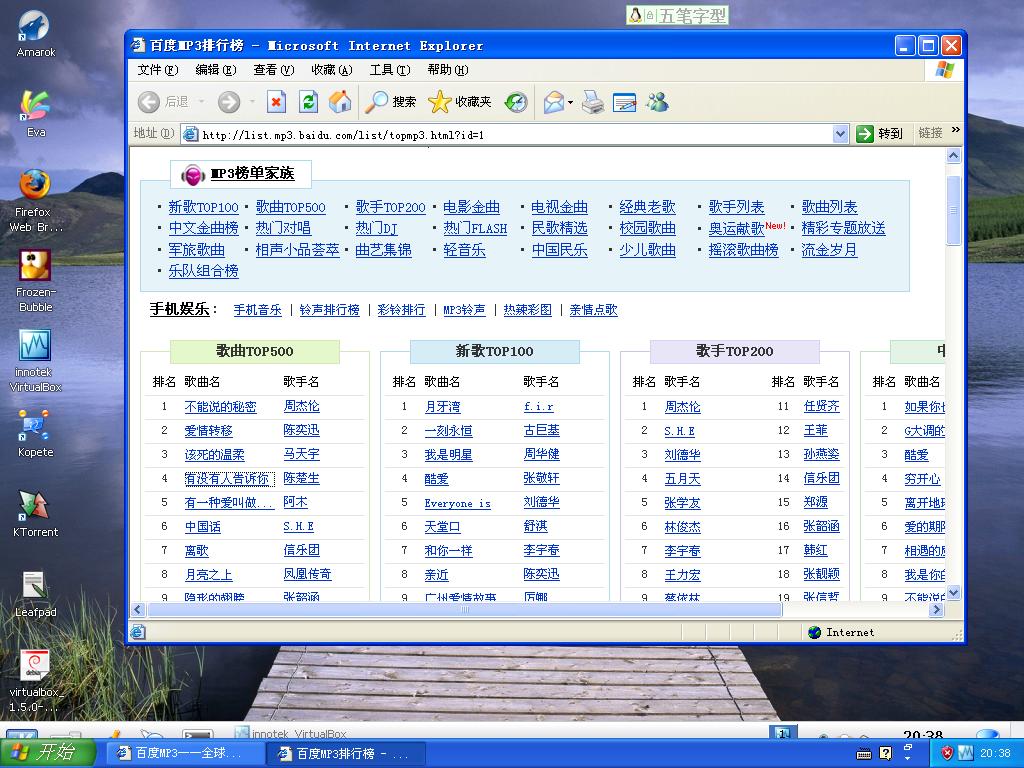The width and height of the screenshot is (1024, 768).
Task: Open innotek VirtualBox desktop icon
Action: click(35, 360)
